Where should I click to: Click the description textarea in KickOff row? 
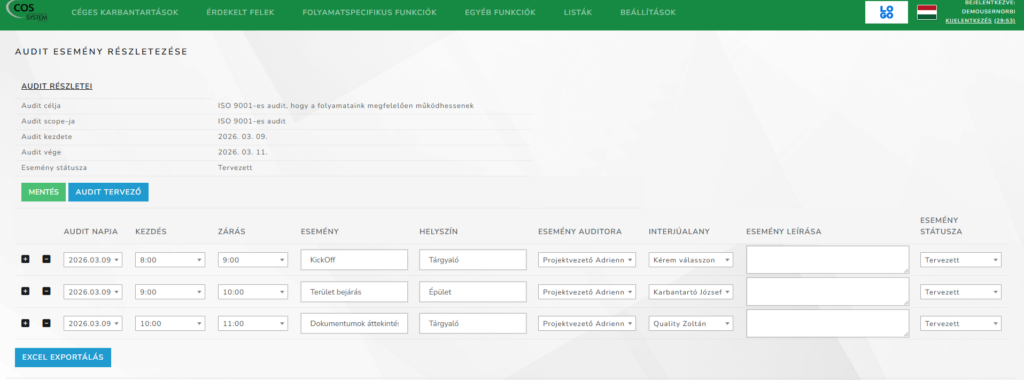pyautogui.click(x=827, y=259)
